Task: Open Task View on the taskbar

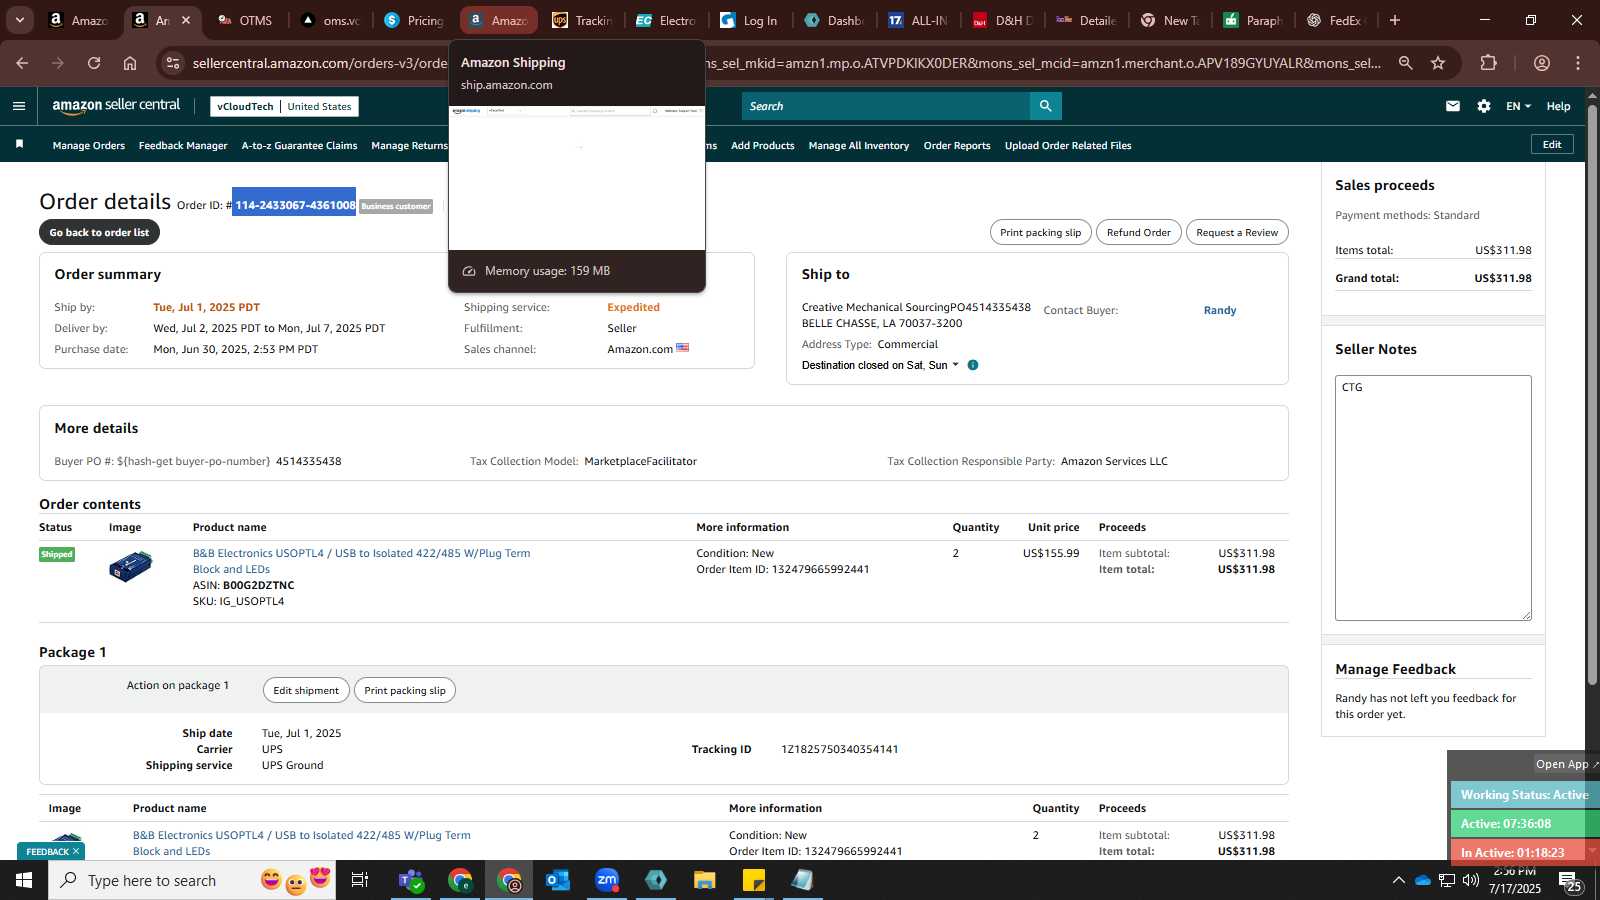Action: 360,880
